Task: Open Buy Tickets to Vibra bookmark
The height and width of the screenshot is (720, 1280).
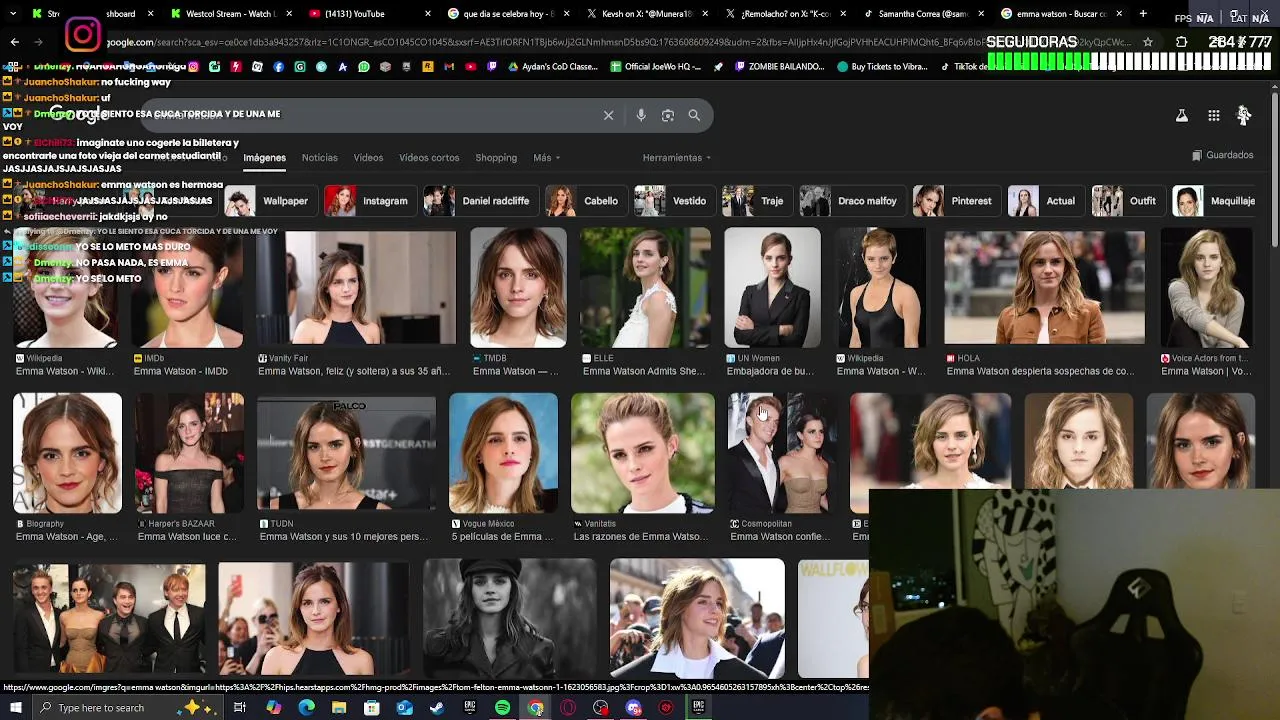Action: [x=882, y=67]
